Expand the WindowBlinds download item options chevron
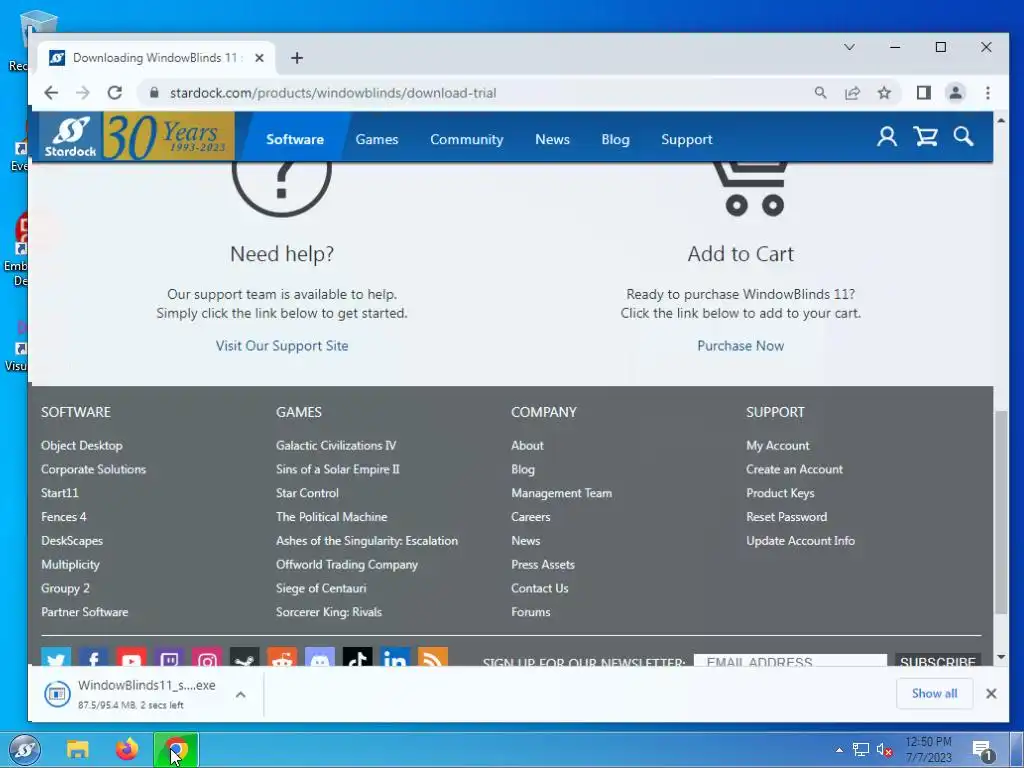The height and width of the screenshot is (768, 1024). pos(240,694)
